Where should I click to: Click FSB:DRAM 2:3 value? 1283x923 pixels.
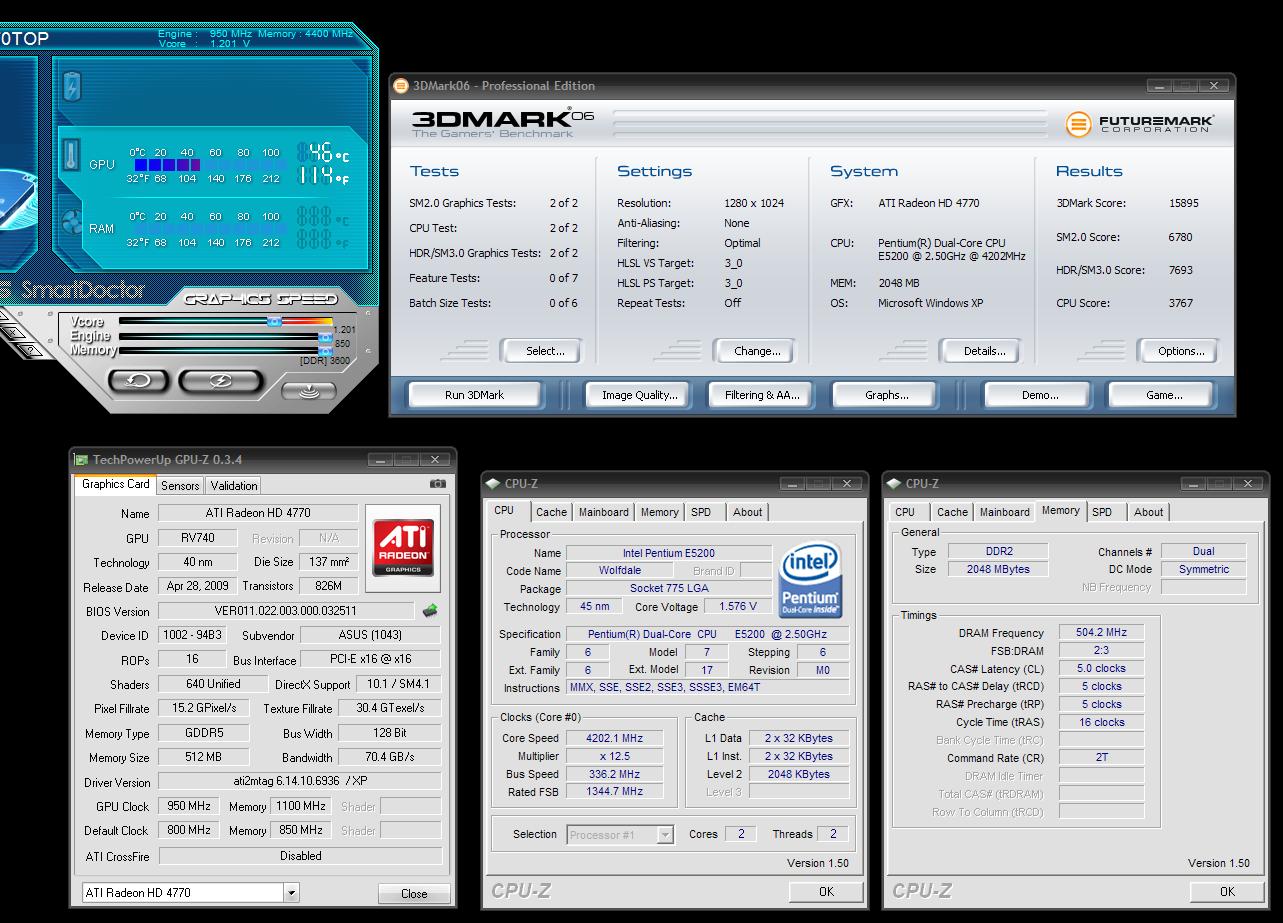[x=1101, y=651]
